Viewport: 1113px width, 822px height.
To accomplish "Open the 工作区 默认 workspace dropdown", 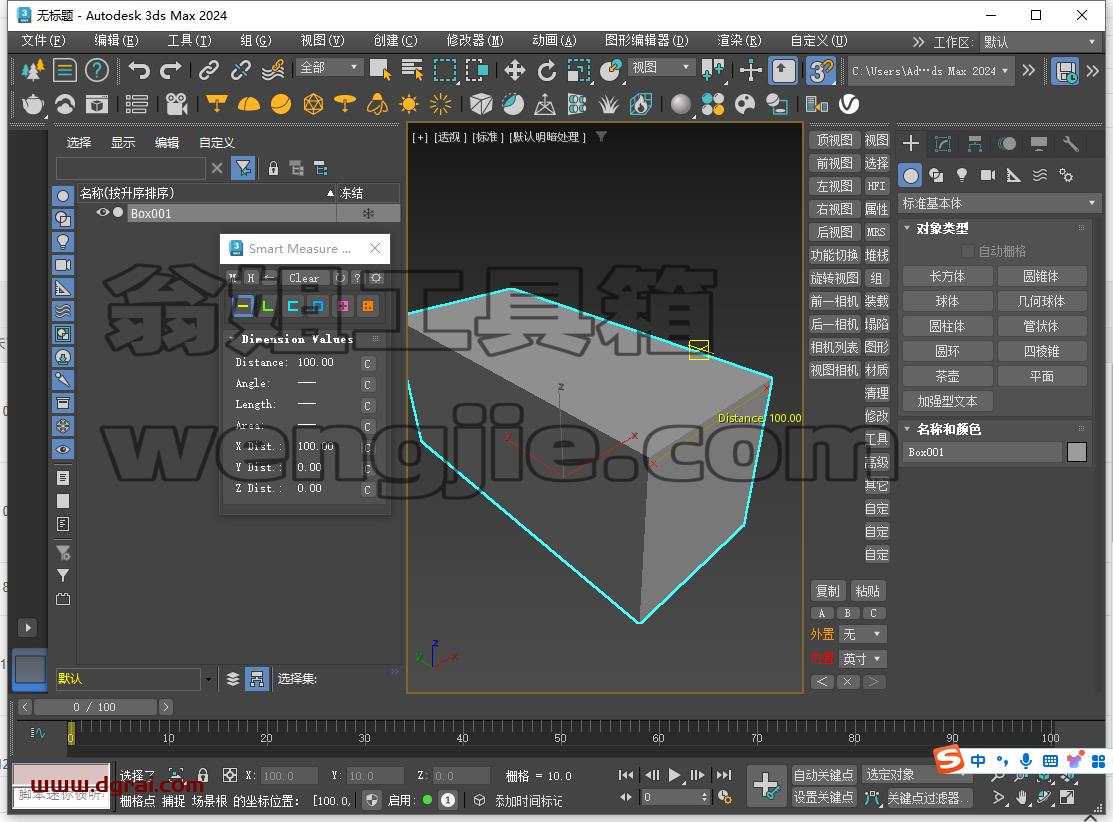I will pyautogui.click(x=1040, y=42).
